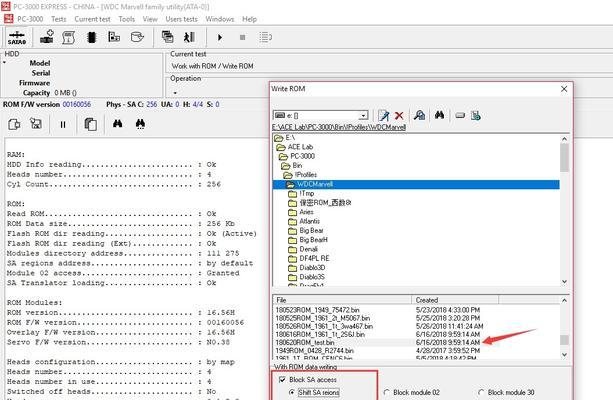Open the HDD passport info icon
The height and width of the screenshot is (400, 613).
(68, 38)
